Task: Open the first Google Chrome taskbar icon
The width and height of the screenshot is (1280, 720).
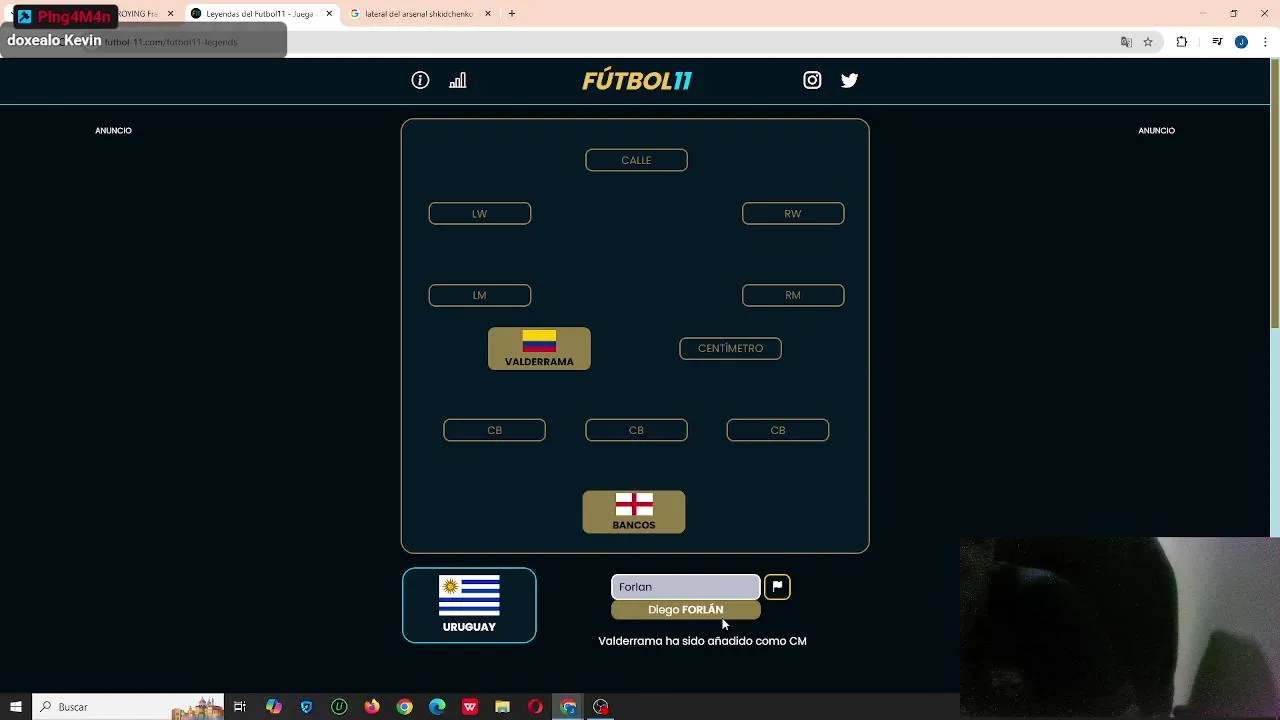Action: coord(404,707)
